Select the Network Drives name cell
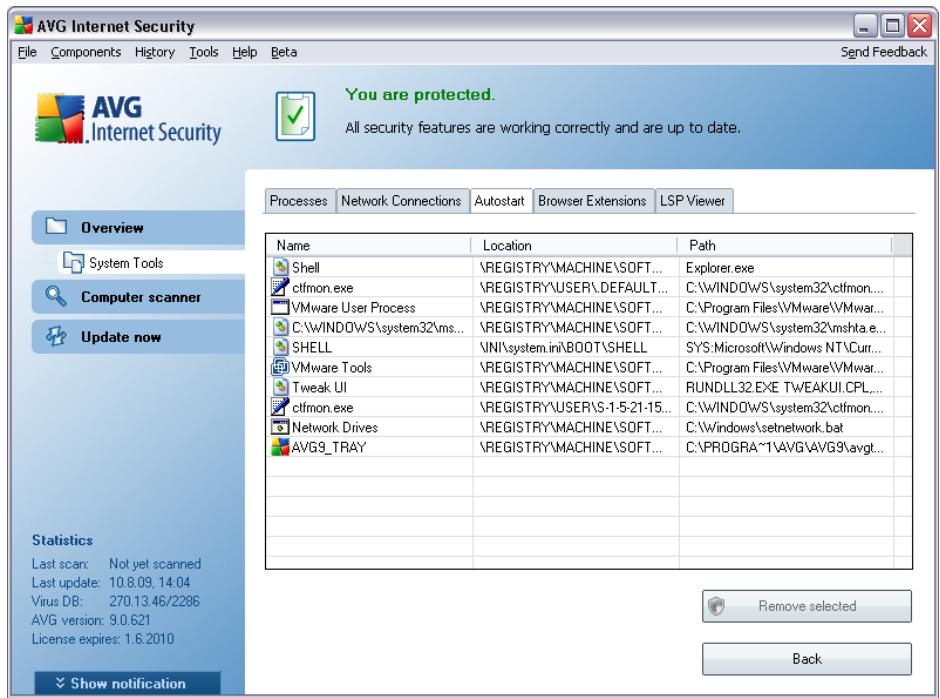Image resolution: width=940 pixels, height=698 pixels. point(369,427)
